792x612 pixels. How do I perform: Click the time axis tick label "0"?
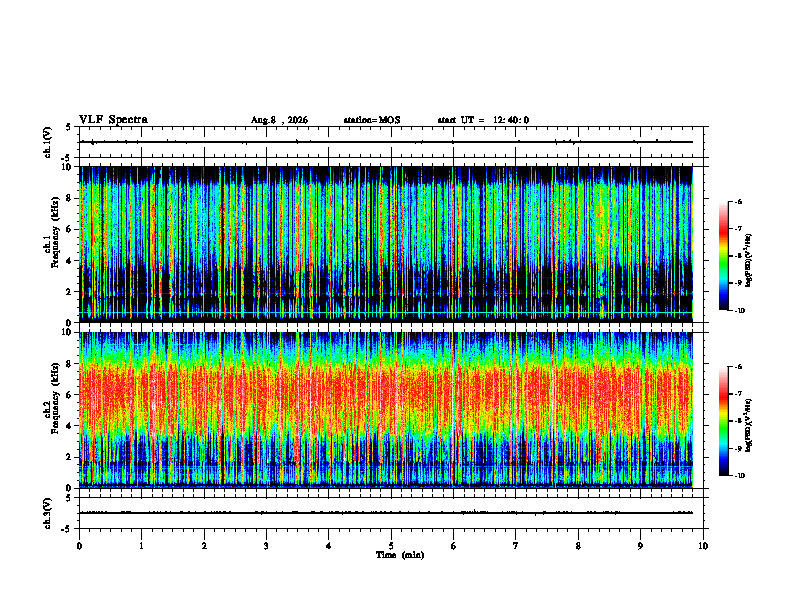click(x=79, y=546)
